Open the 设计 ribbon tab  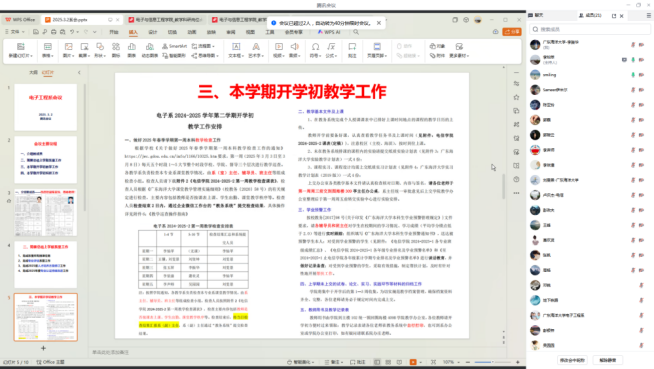click(x=153, y=32)
